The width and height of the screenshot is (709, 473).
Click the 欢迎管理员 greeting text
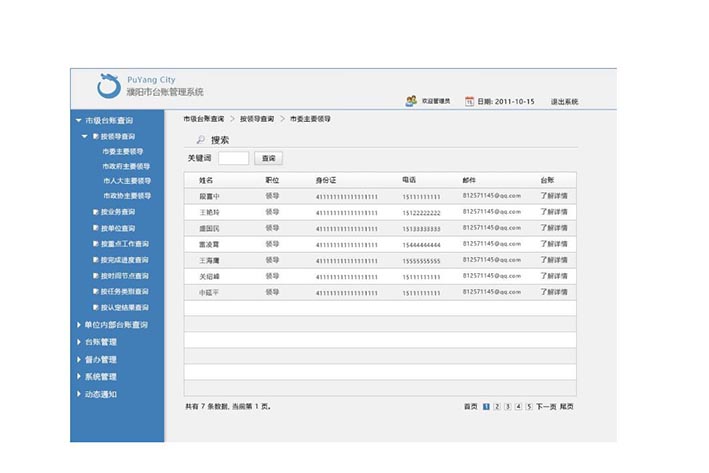pos(436,101)
